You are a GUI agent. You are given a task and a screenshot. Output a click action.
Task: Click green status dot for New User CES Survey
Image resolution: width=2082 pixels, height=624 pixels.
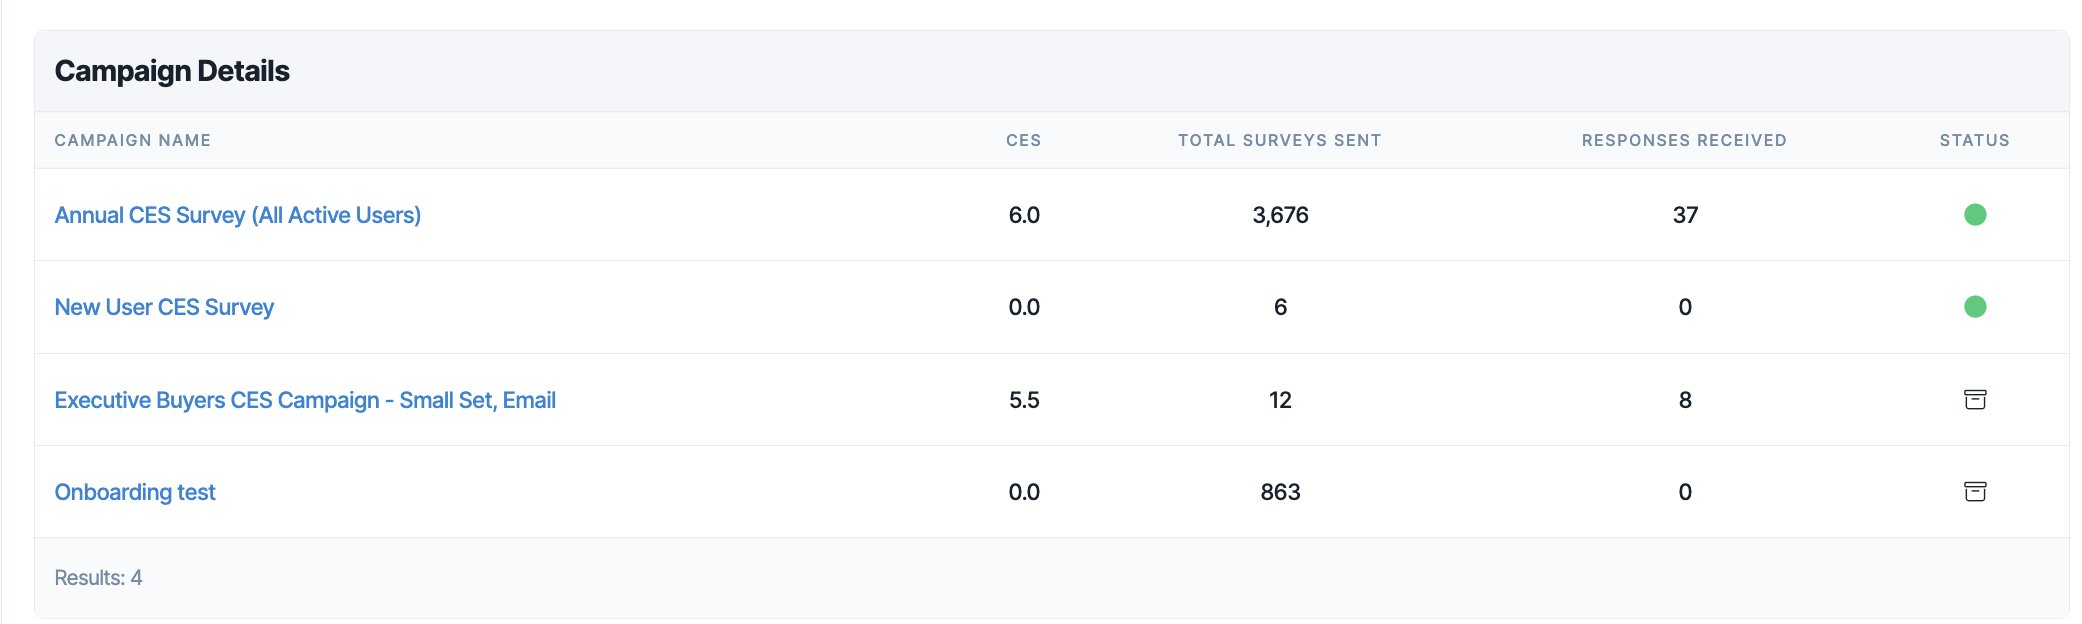point(1975,307)
